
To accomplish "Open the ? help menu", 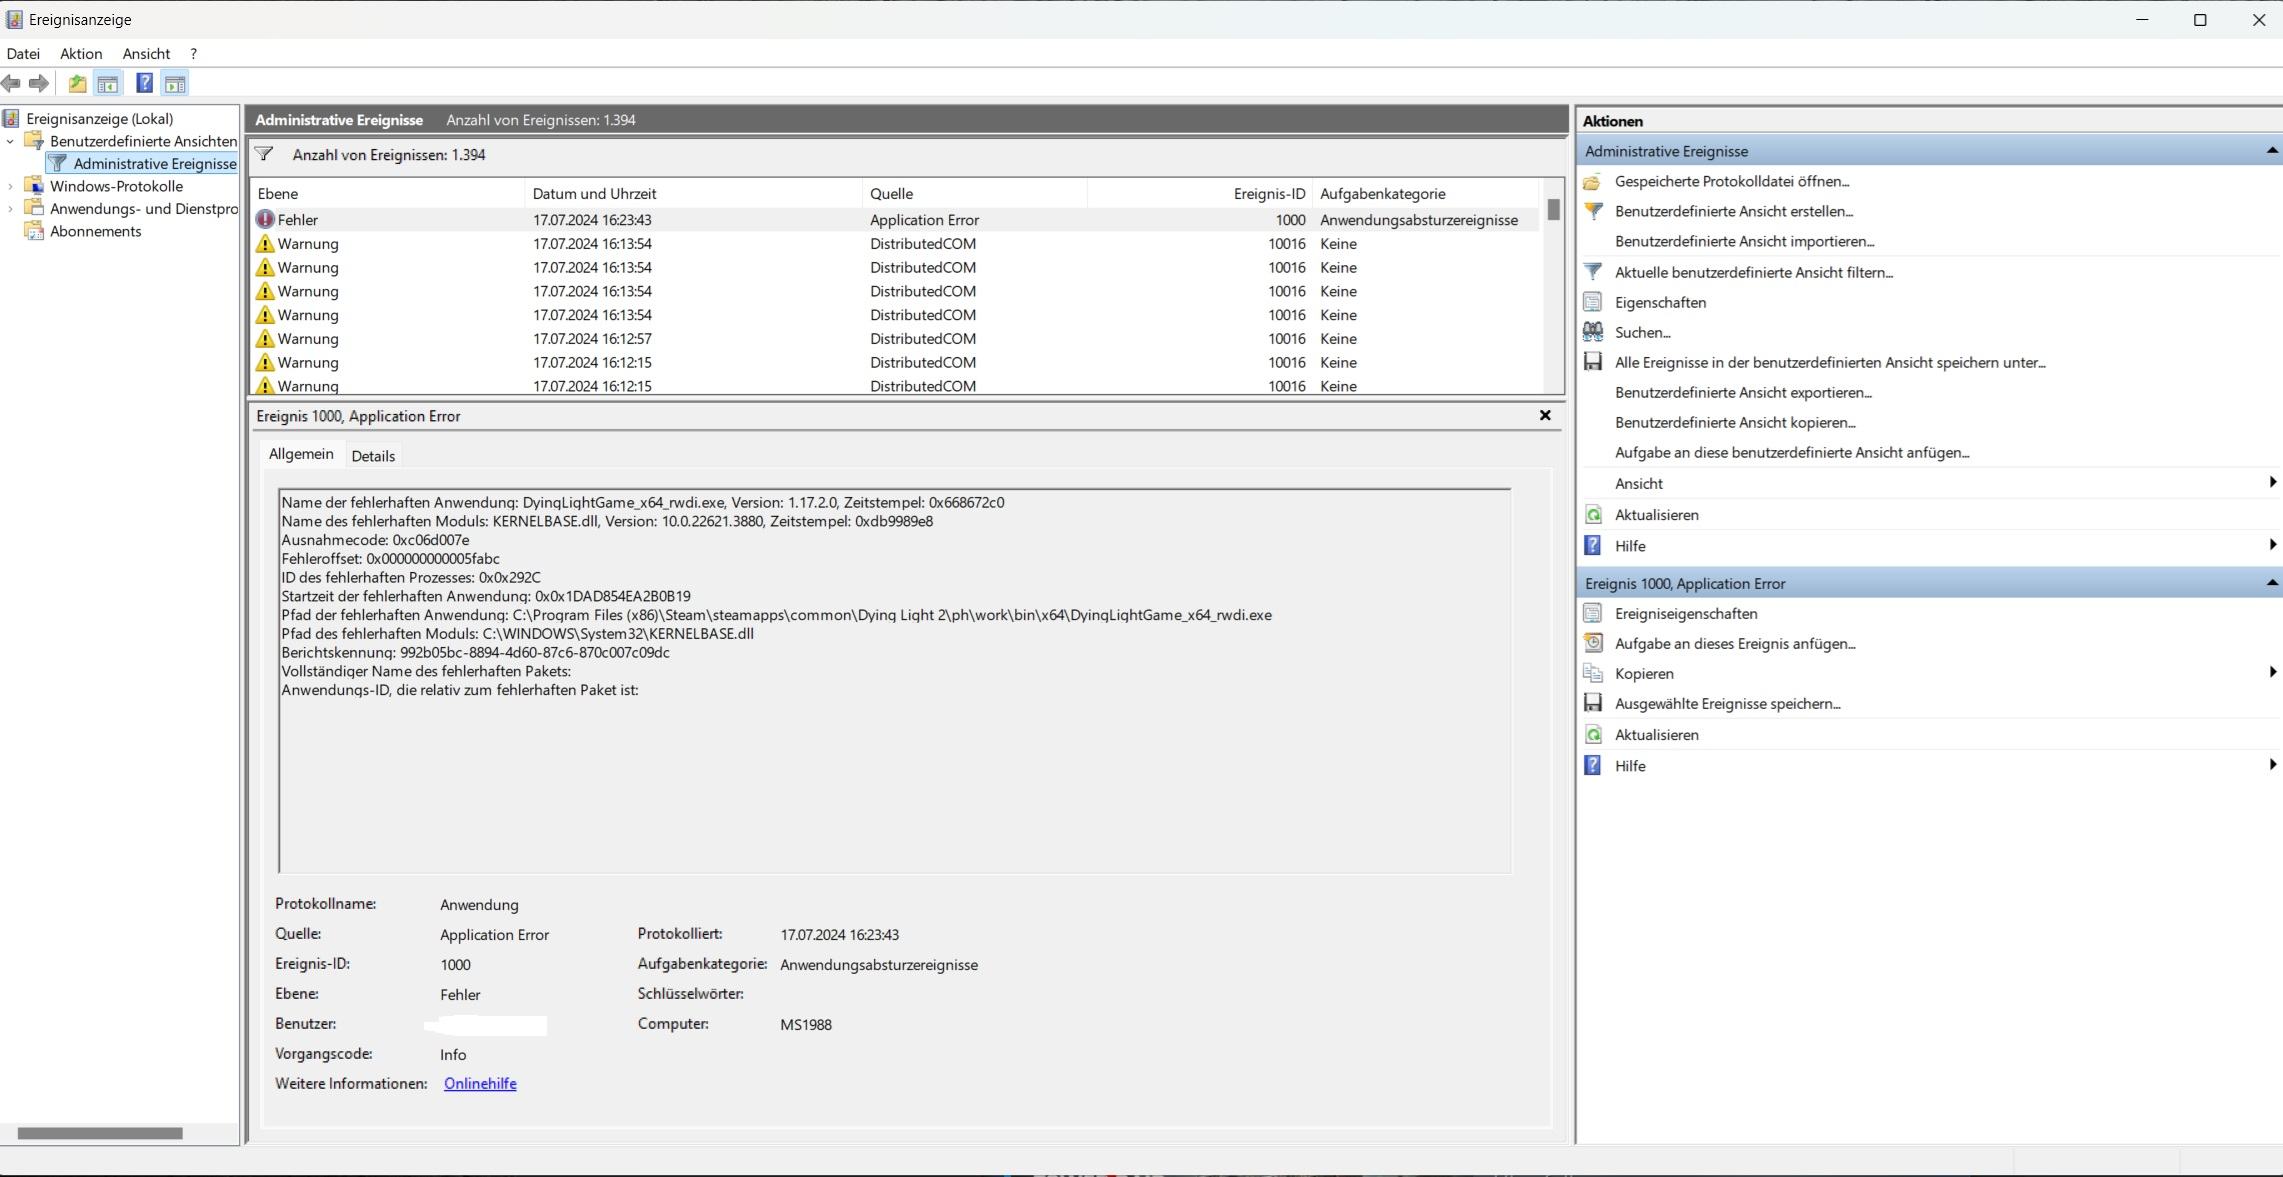I will [x=193, y=54].
